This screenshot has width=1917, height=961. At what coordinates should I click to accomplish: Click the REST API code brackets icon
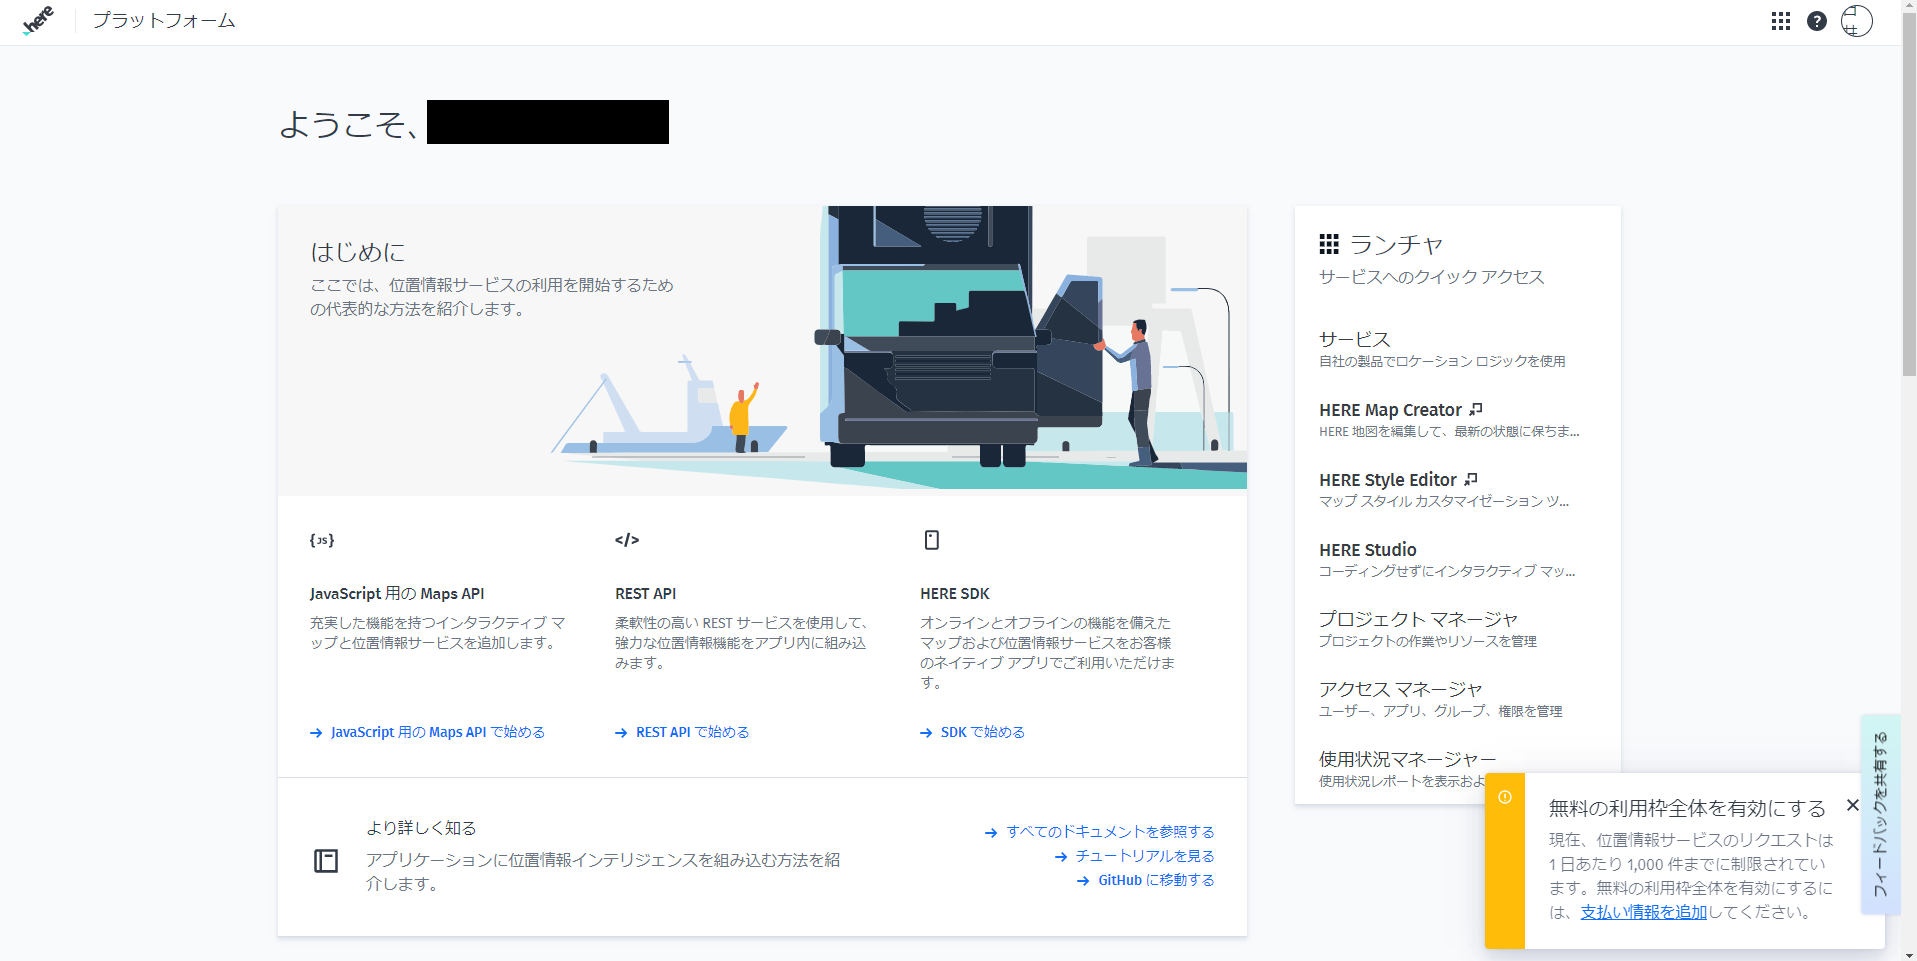click(627, 540)
